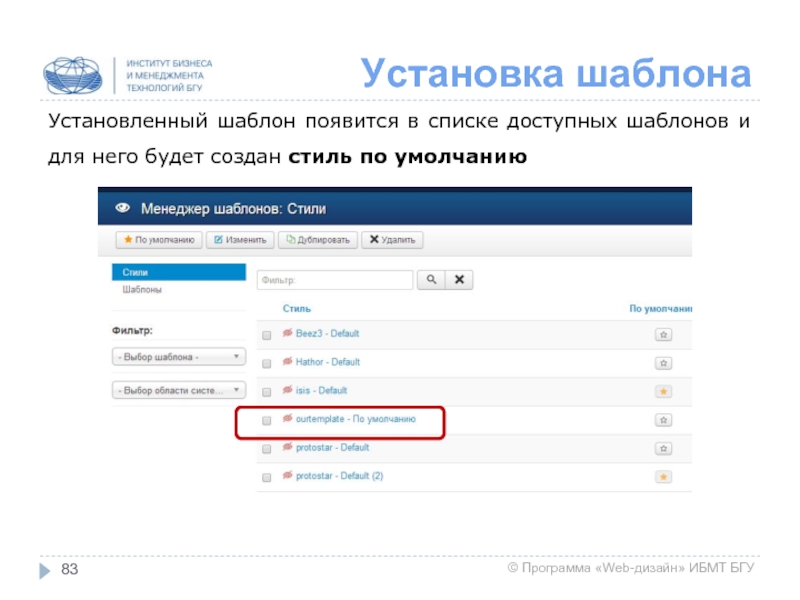
Task: Check the isis - Default row checkbox
Action: (266, 392)
